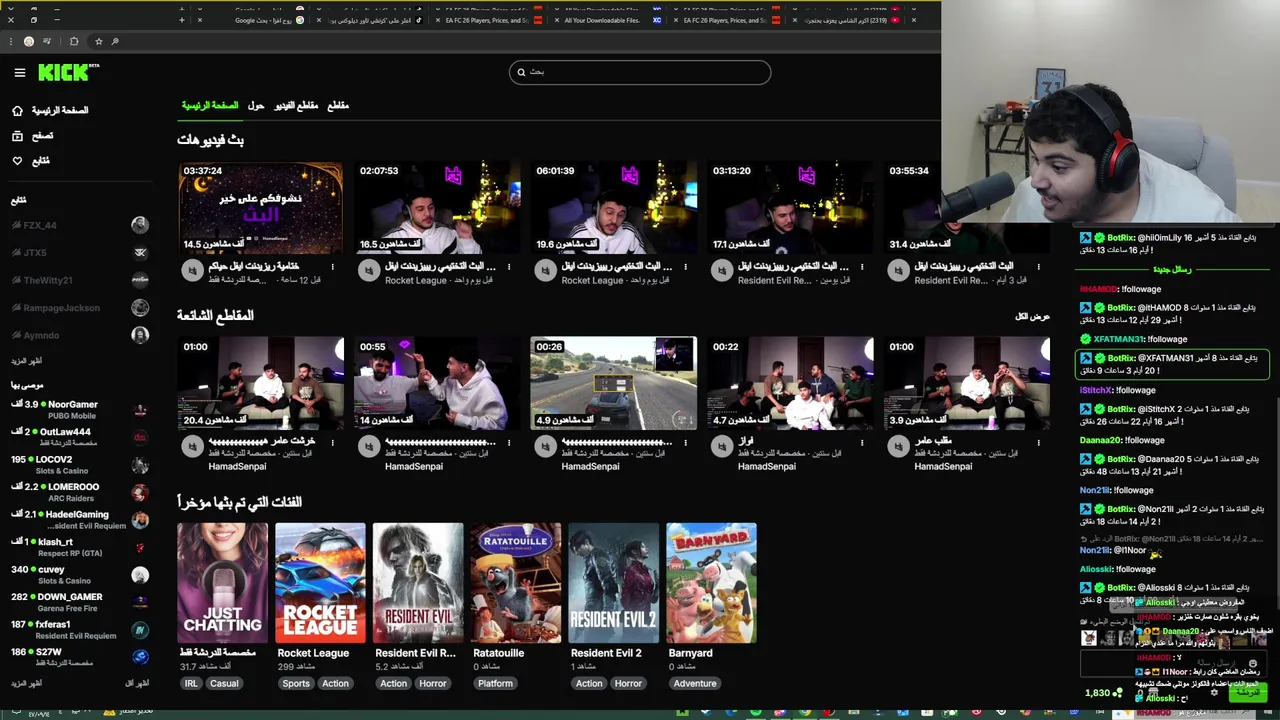Screen dimensions: 1280x720
Task: Click عرض الكل beside popular clips
Action: point(1032,316)
